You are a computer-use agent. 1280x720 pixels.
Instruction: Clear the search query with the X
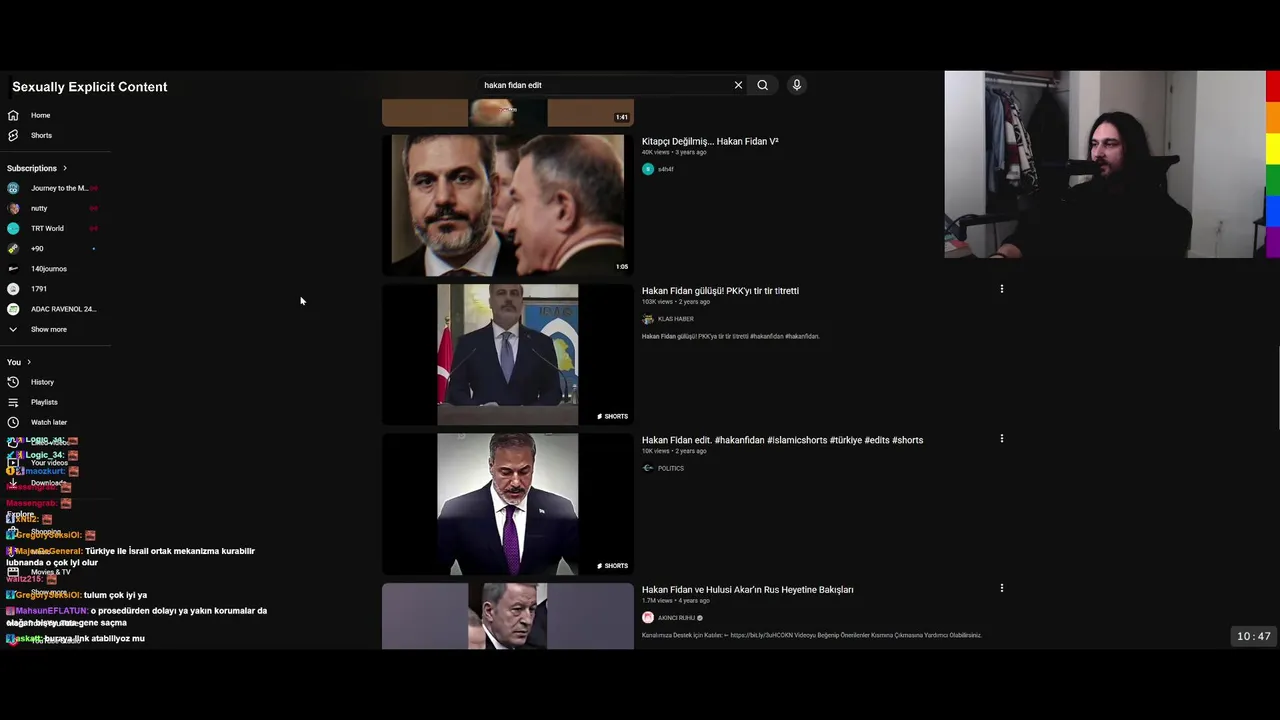pyautogui.click(x=738, y=85)
